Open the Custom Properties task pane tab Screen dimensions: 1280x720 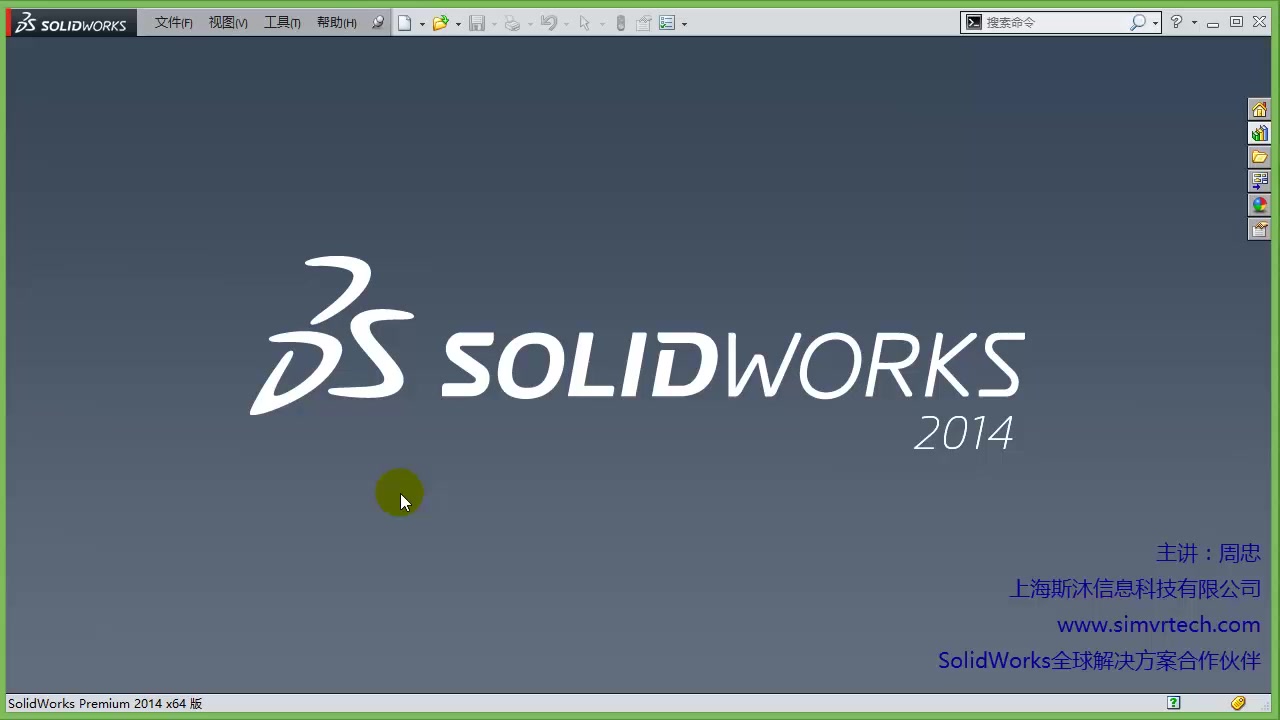(1259, 229)
